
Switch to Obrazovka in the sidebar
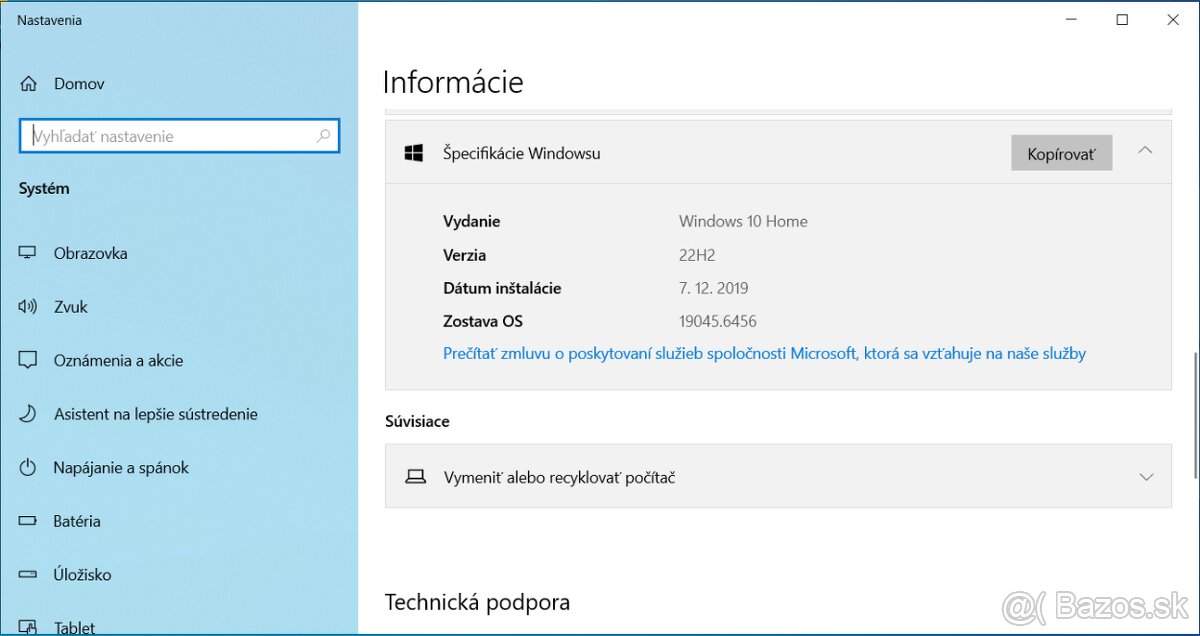91,253
